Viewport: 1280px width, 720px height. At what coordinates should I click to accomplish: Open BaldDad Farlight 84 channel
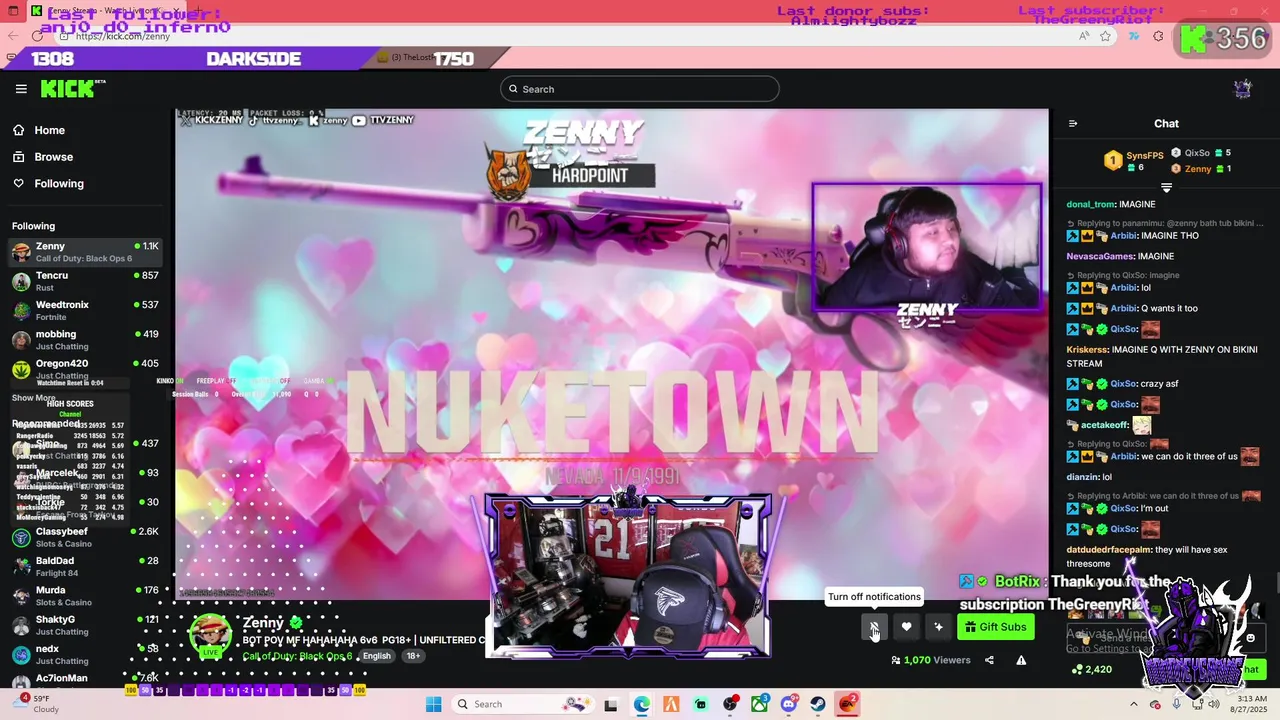coord(85,567)
